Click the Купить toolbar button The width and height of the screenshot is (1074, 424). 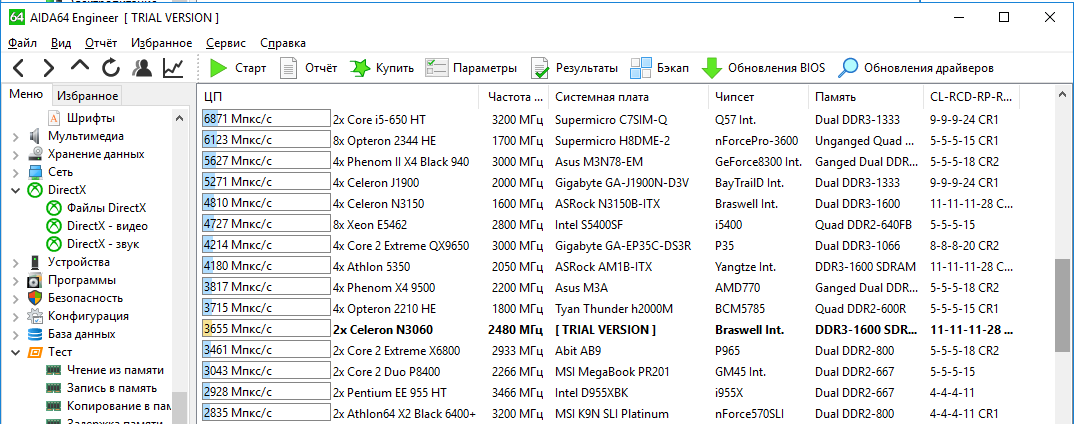(382, 68)
